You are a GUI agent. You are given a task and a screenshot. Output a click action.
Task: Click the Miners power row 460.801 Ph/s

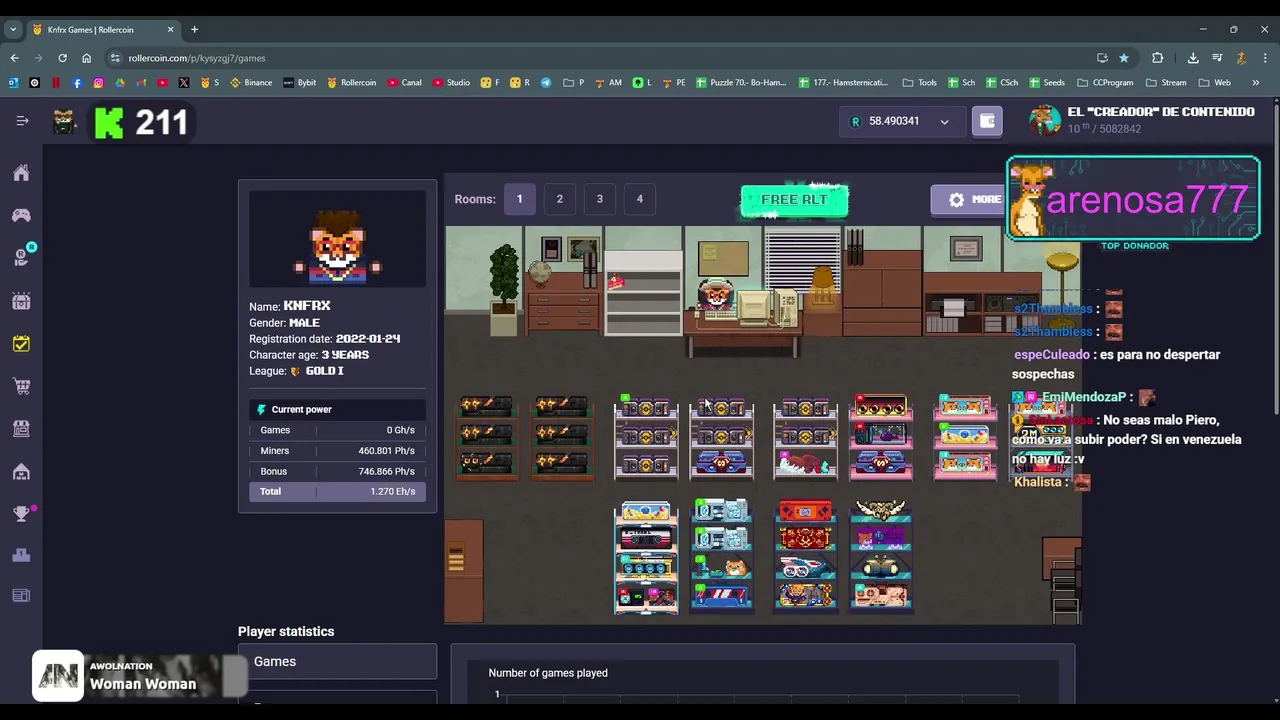pyautogui.click(x=337, y=451)
